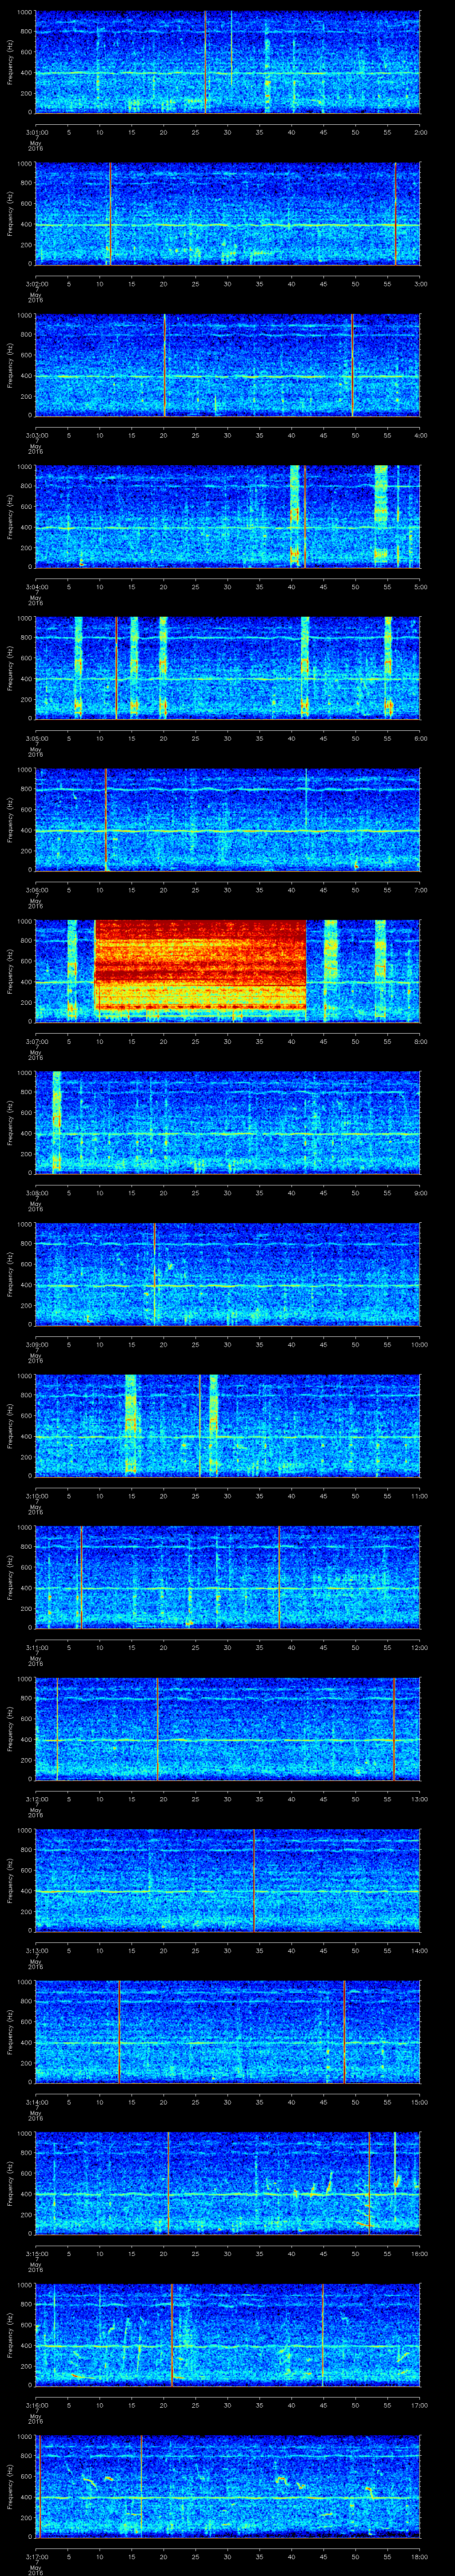Image resolution: width=455 pixels, height=2576 pixels.
Task: Click the spectrogram panel starting at 3:04:00
Action: point(228,516)
